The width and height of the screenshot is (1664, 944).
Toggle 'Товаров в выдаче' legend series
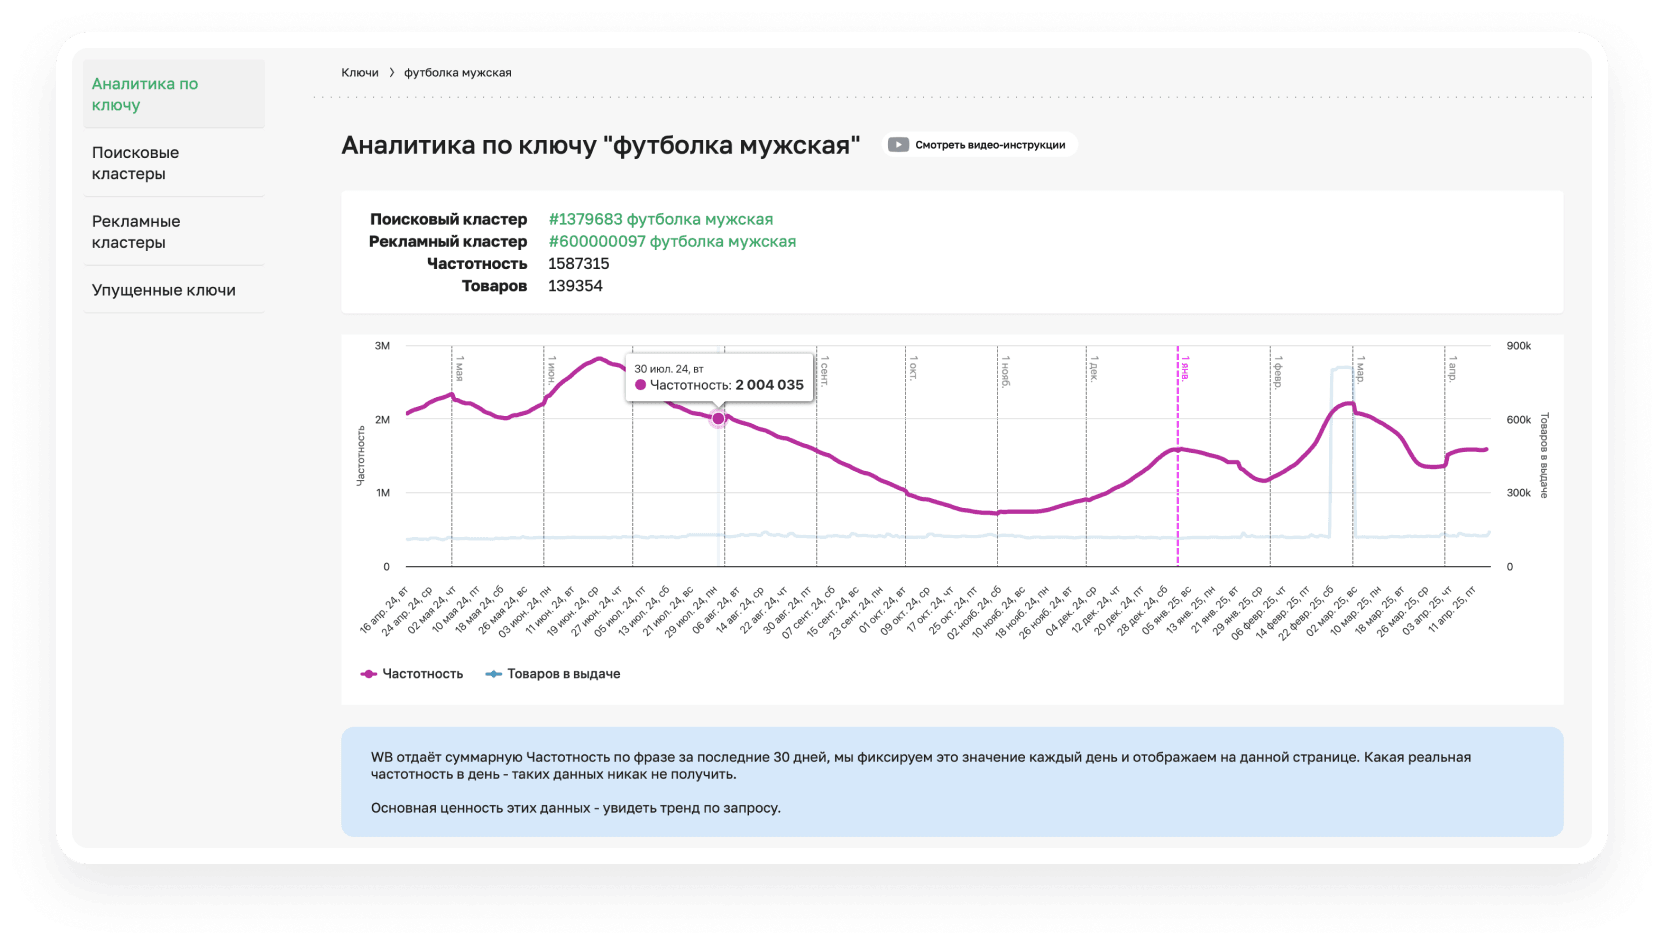(563, 674)
